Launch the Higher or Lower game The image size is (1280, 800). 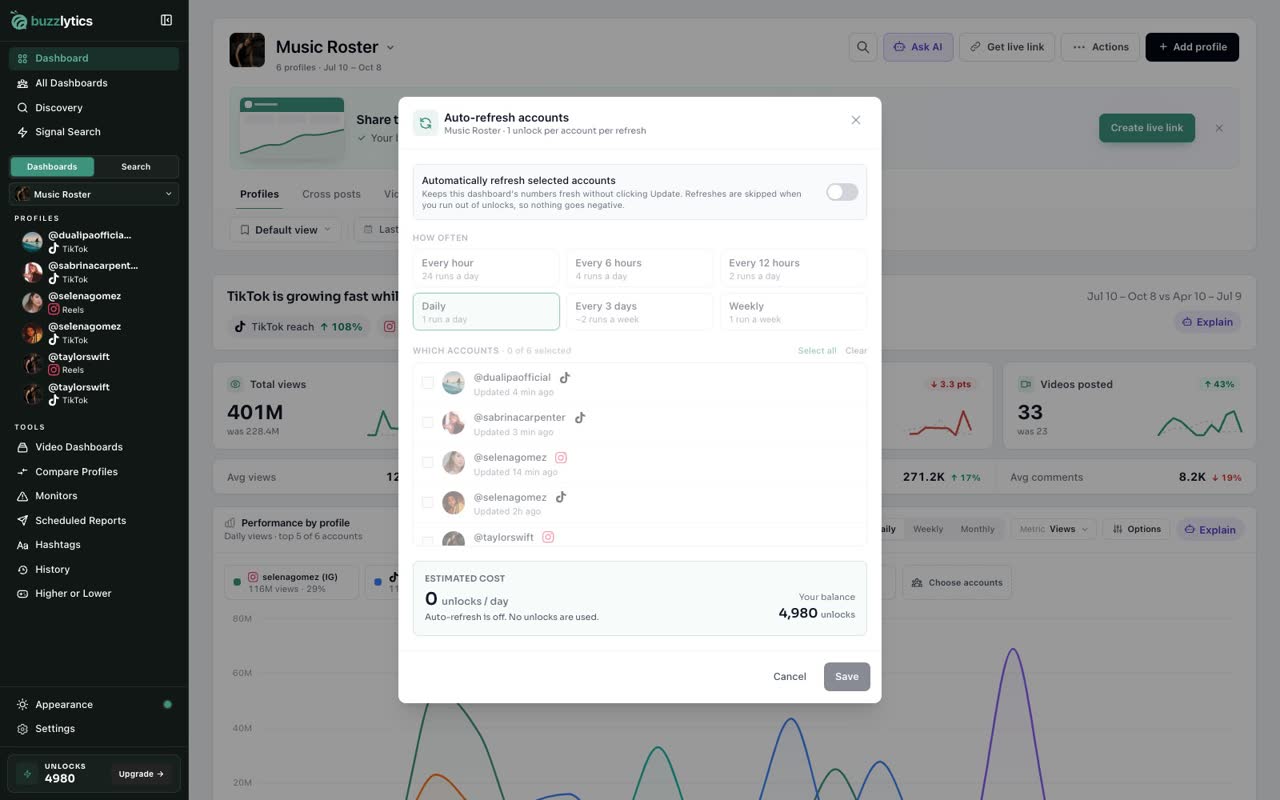click(x=94, y=594)
